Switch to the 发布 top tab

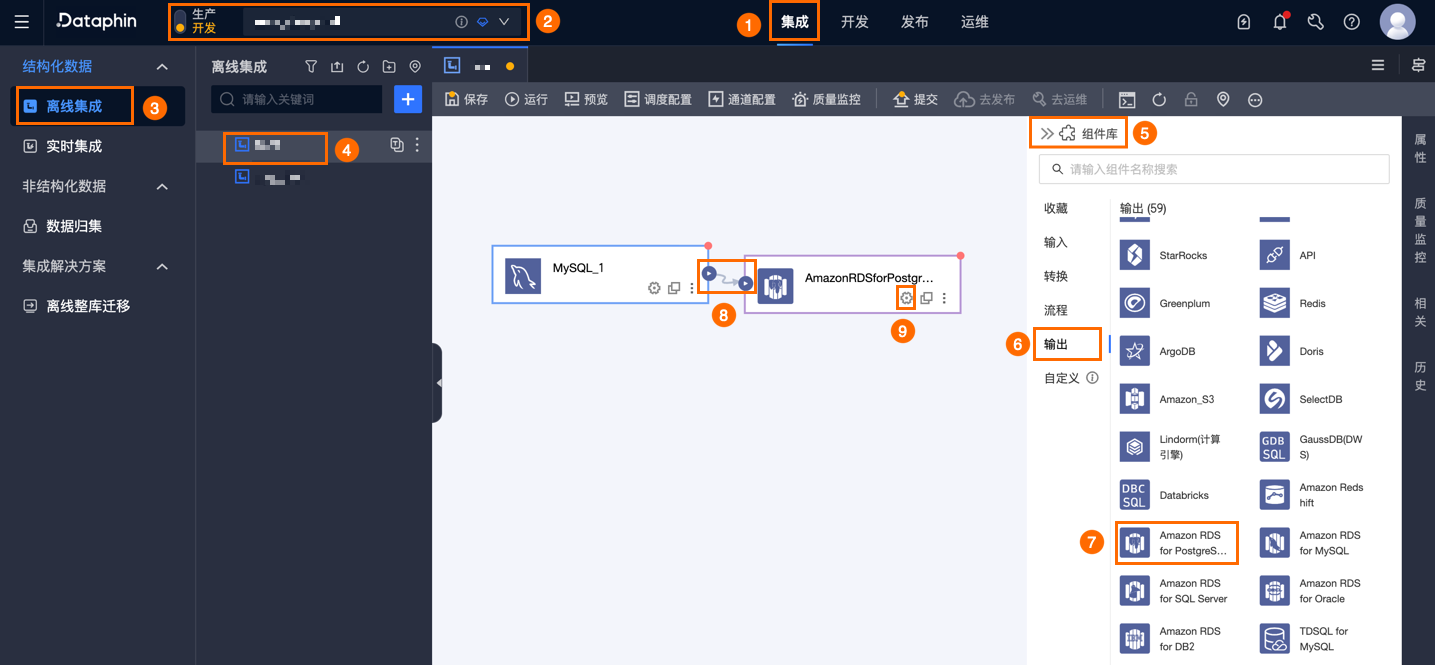click(x=915, y=21)
